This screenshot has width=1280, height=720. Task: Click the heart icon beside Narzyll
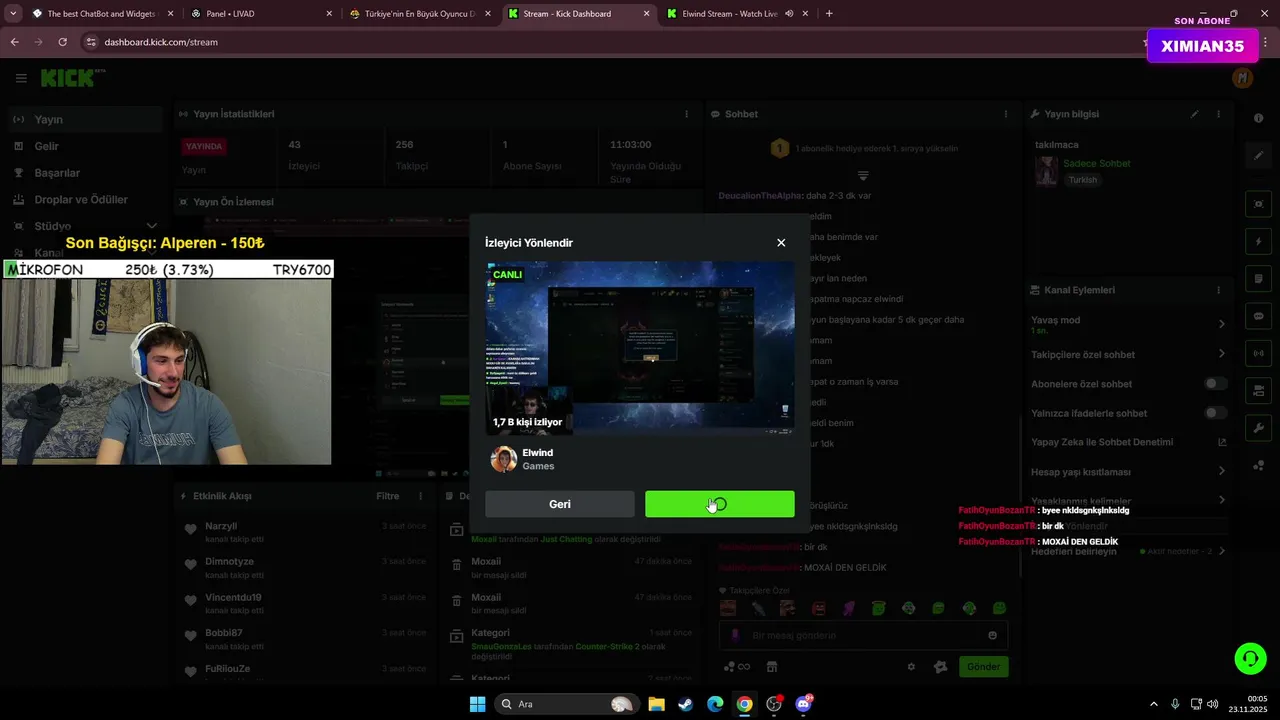point(191,530)
